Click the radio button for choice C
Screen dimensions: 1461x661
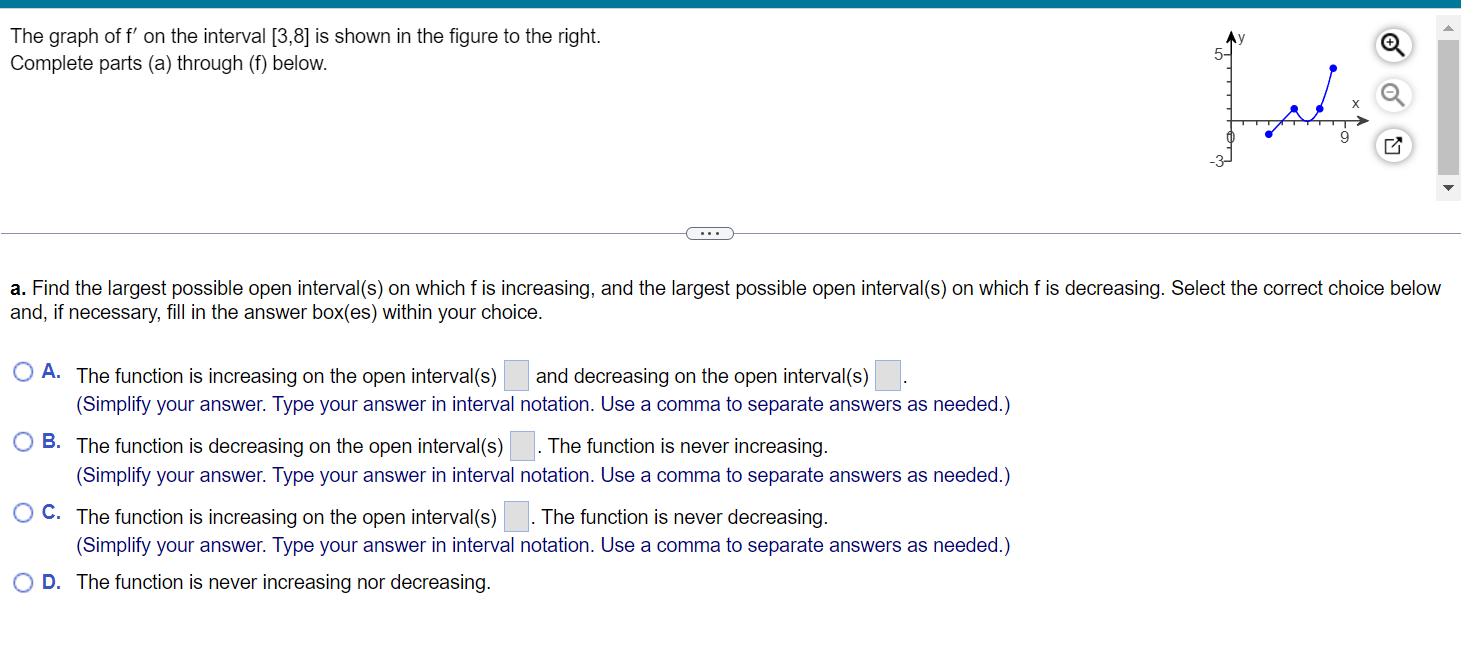(x=22, y=512)
